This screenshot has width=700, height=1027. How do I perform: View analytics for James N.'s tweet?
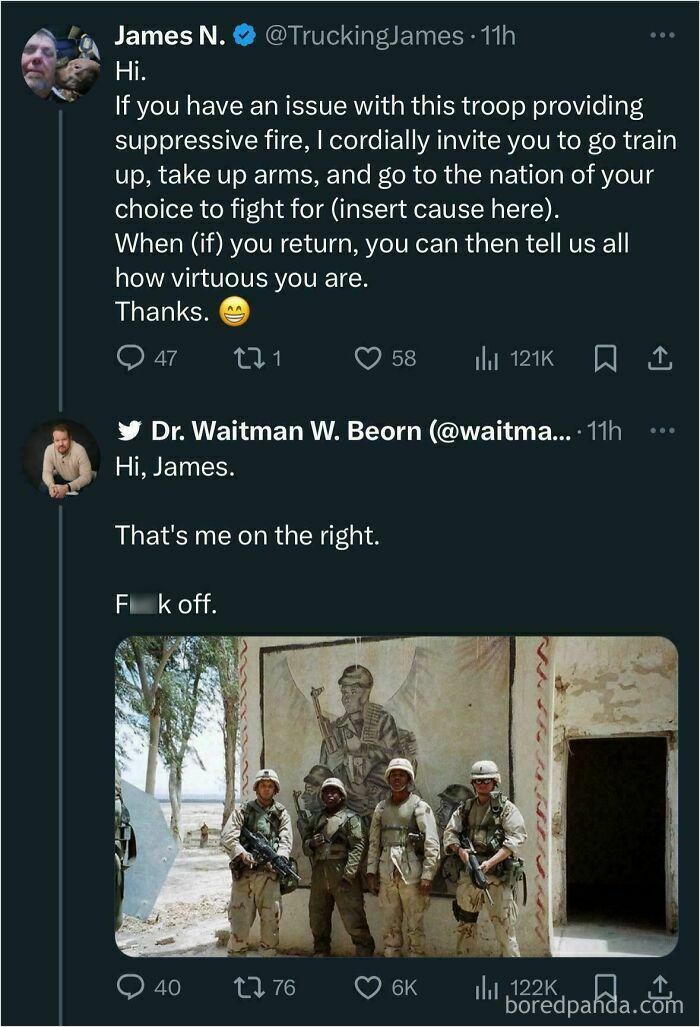[488, 358]
